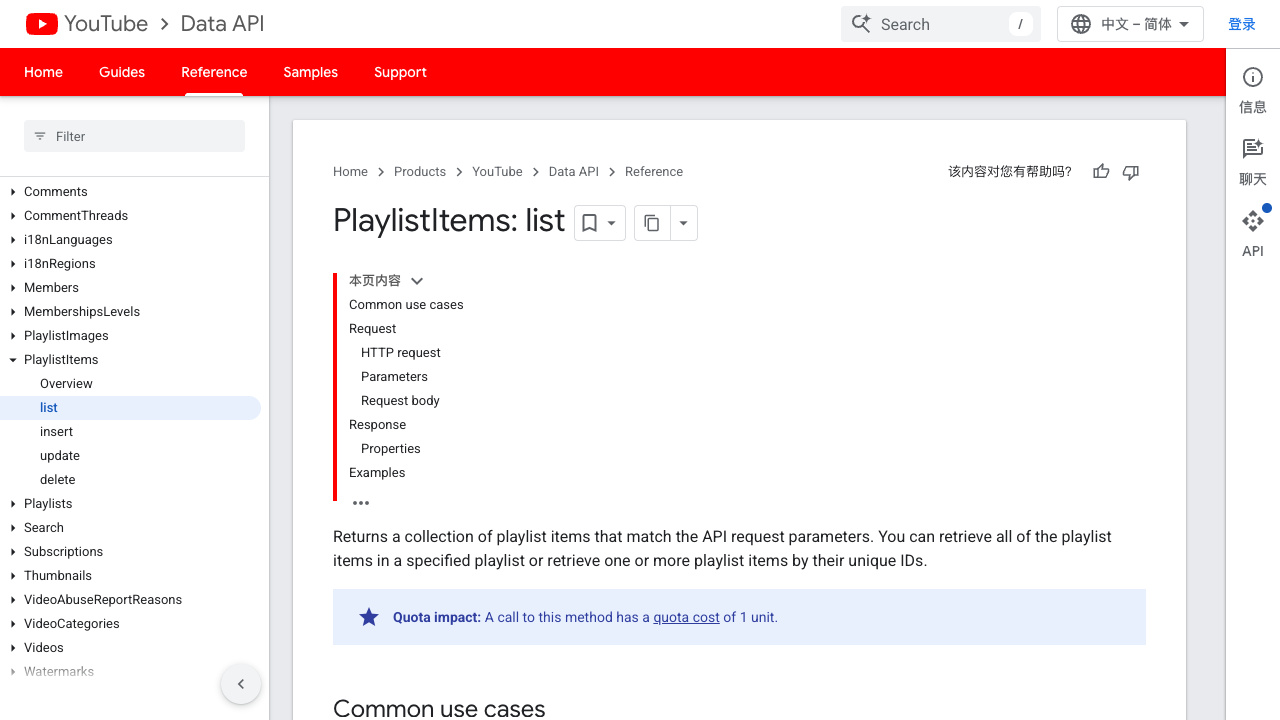Click the search magnifier icon
Image resolution: width=1280 pixels, height=720 pixels.
[861, 23]
